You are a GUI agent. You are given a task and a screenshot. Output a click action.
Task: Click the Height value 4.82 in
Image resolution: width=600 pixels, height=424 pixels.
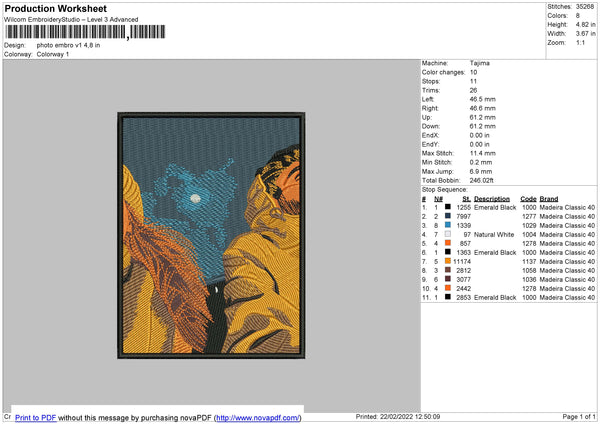(585, 24)
